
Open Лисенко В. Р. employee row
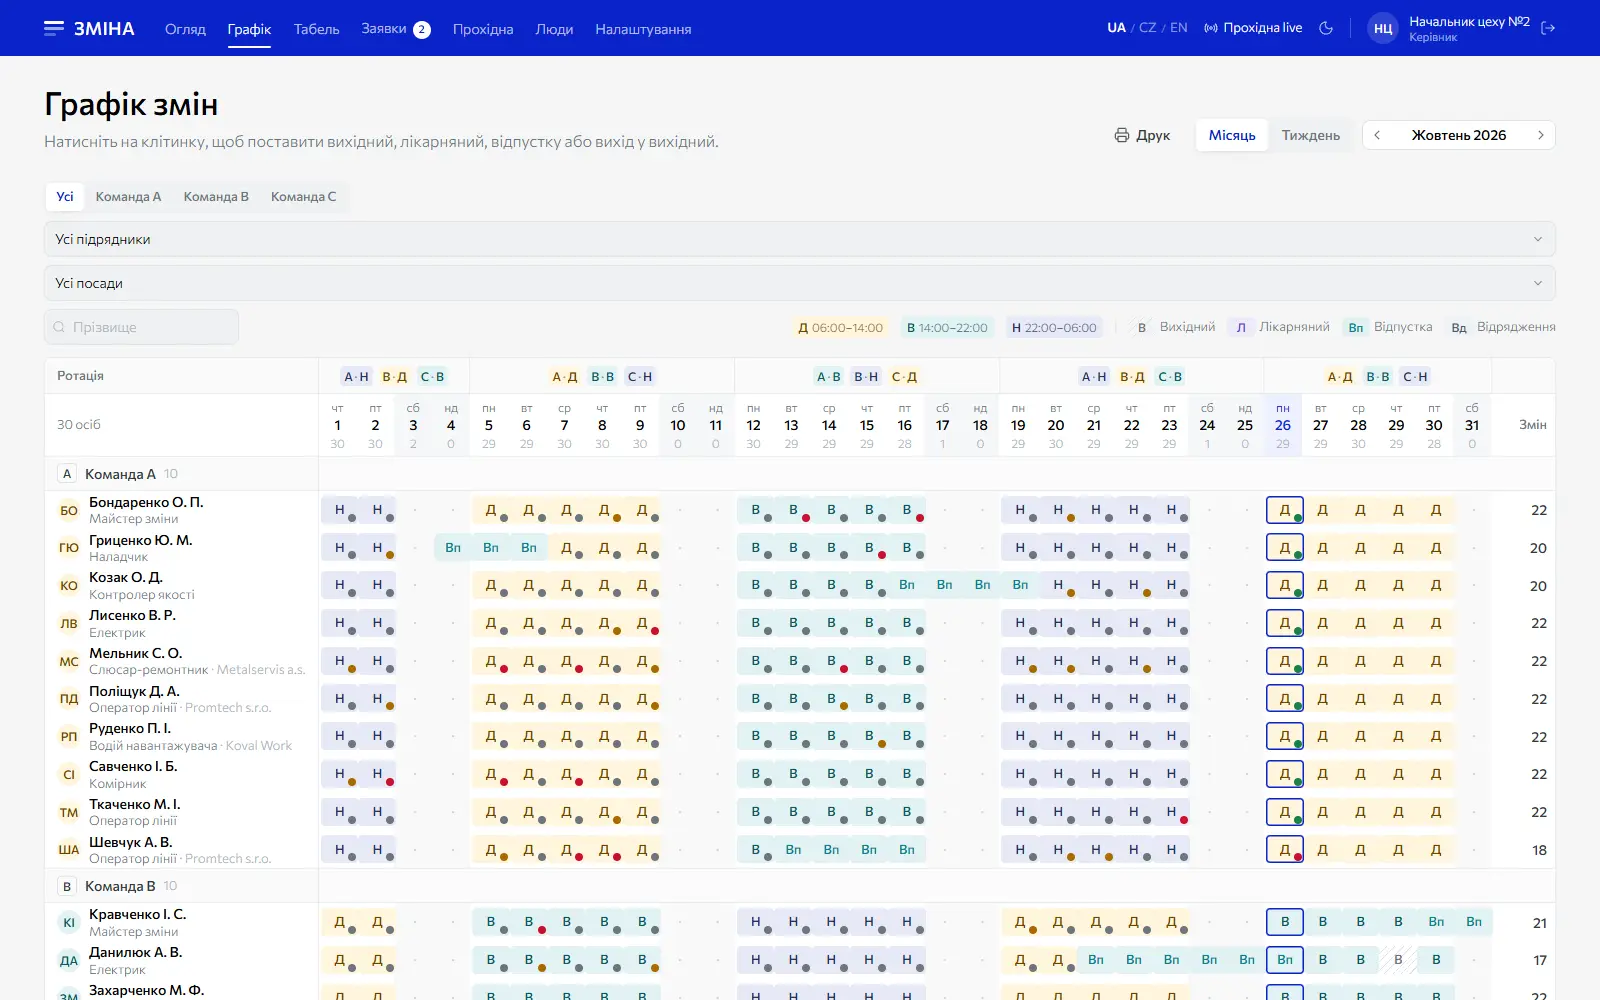181,623
